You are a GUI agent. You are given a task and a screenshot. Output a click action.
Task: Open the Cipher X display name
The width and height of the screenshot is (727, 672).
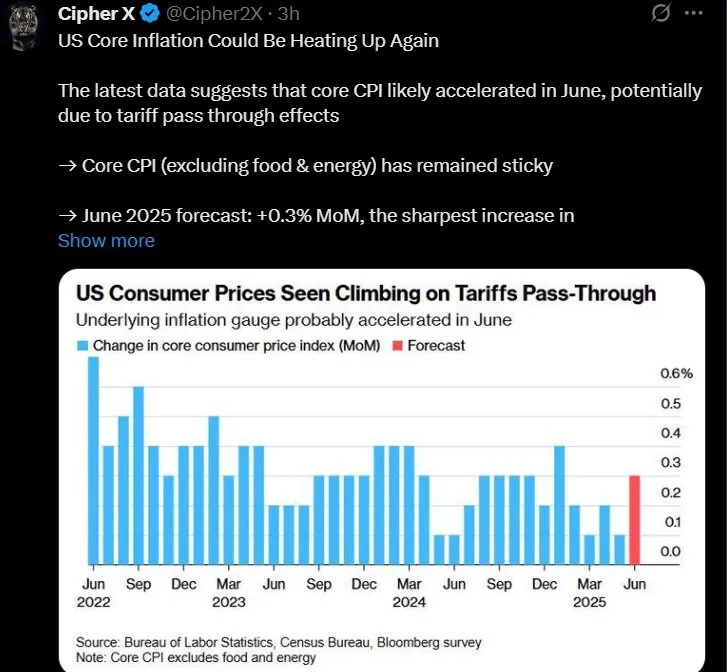click(x=96, y=15)
